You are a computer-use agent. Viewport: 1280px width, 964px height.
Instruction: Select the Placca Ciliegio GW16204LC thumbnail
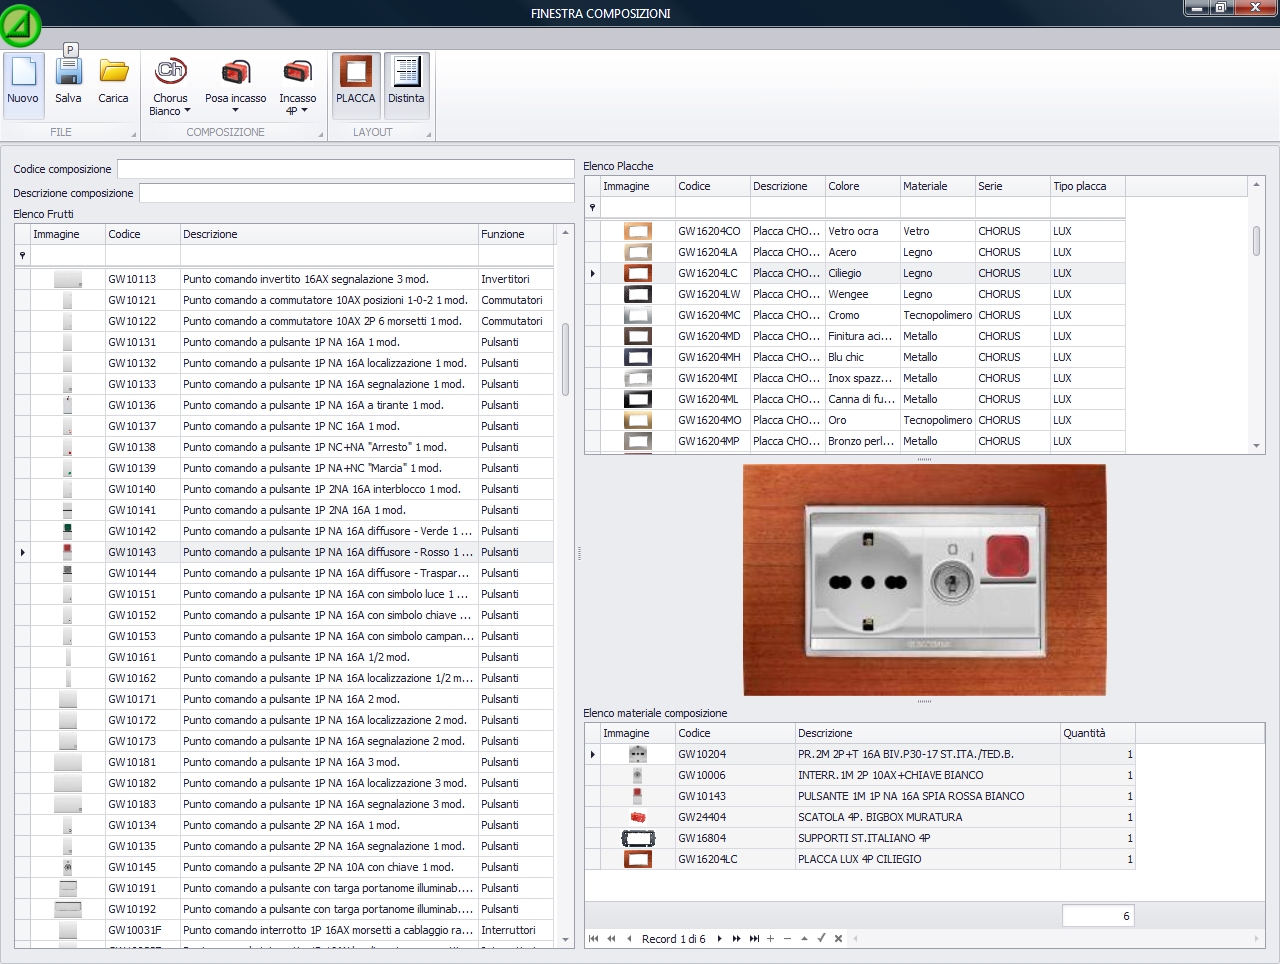click(638, 273)
